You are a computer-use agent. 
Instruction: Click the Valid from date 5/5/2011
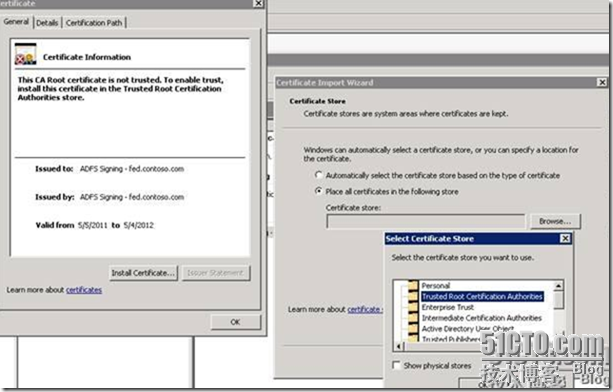[93, 225]
